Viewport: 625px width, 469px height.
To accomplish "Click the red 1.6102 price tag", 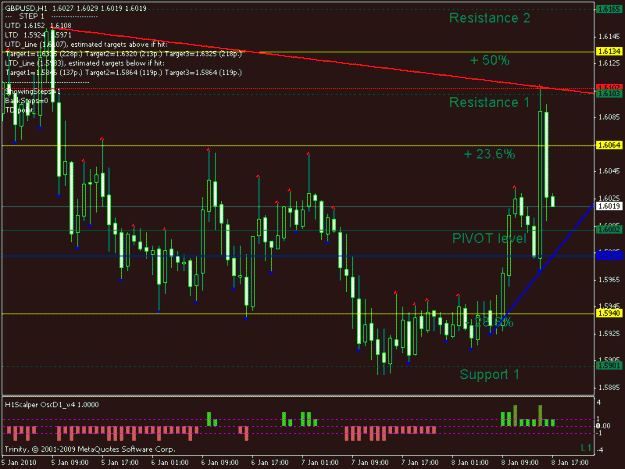I will pos(609,87).
